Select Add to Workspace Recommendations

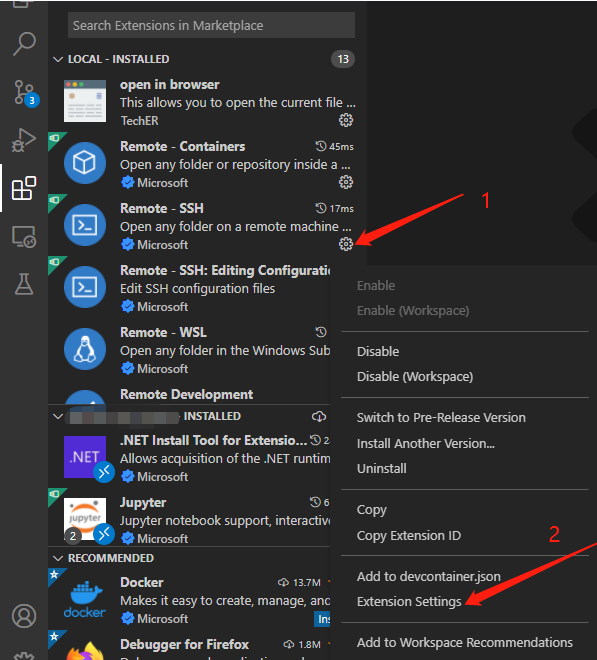[464, 643]
